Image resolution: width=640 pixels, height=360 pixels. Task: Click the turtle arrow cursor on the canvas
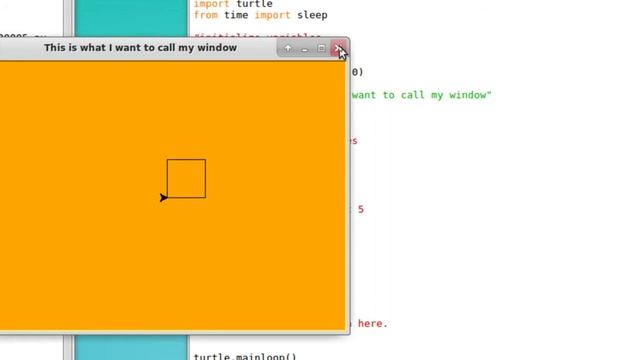pyautogui.click(x=163, y=198)
